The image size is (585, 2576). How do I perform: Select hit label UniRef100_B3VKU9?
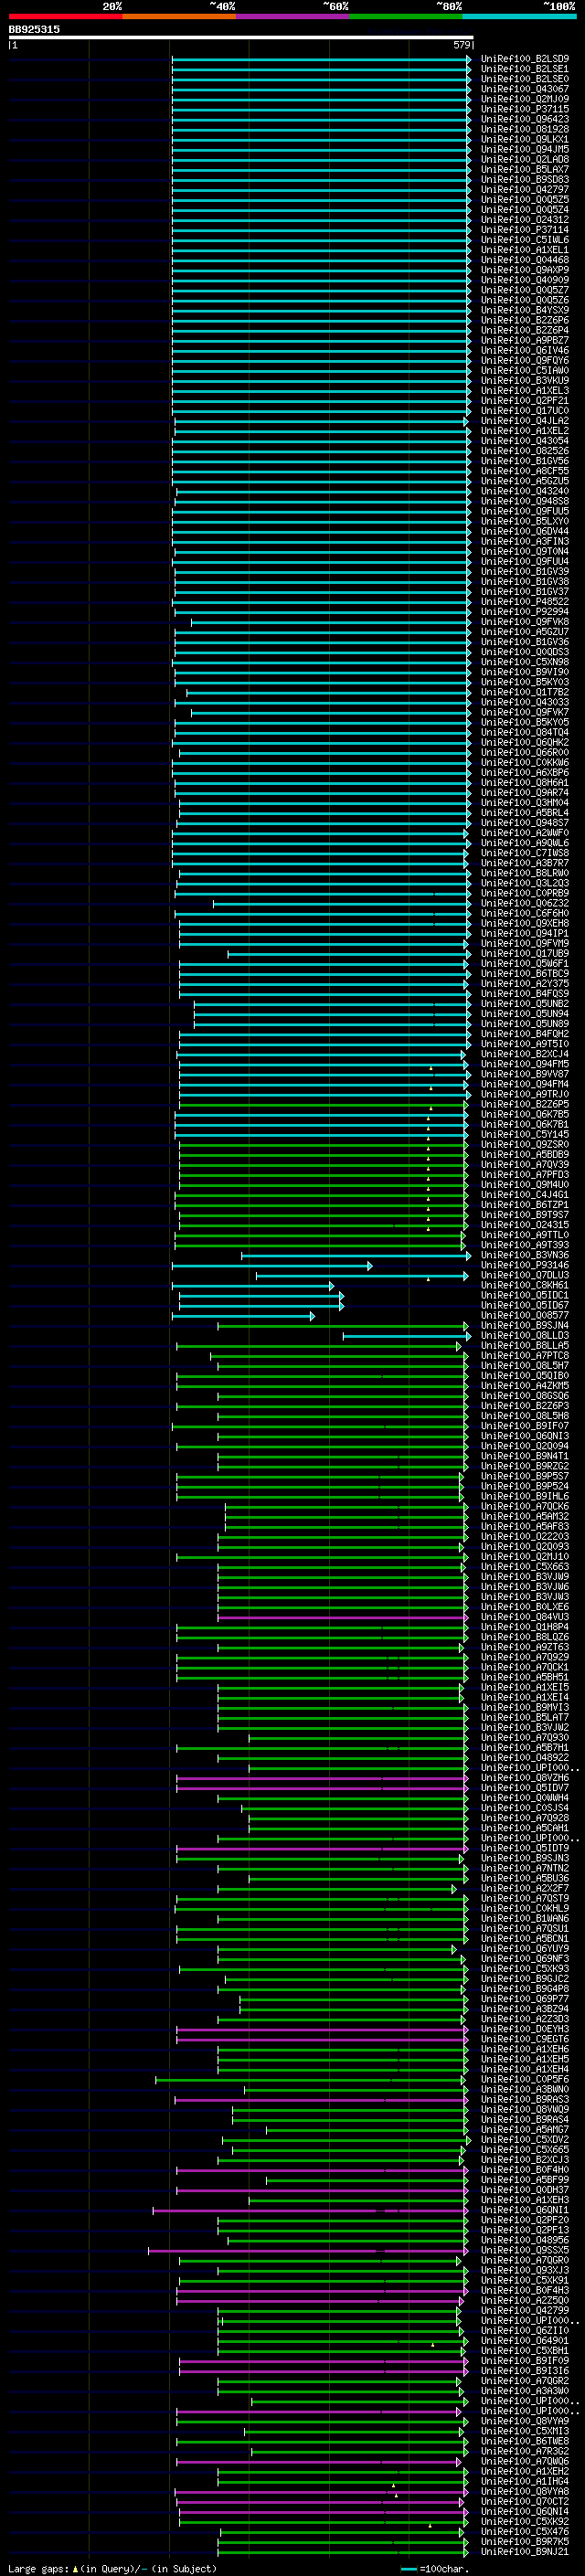click(525, 380)
